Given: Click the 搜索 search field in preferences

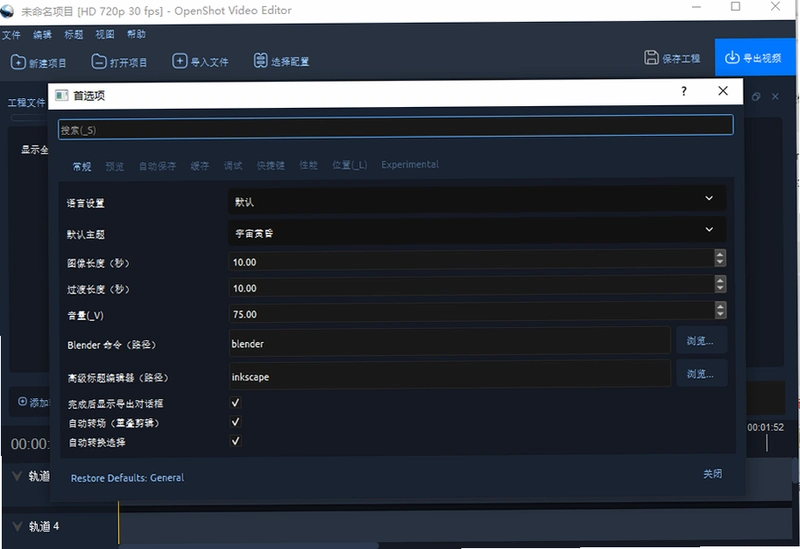Looking at the screenshot, I should click(x=396, y=127).
